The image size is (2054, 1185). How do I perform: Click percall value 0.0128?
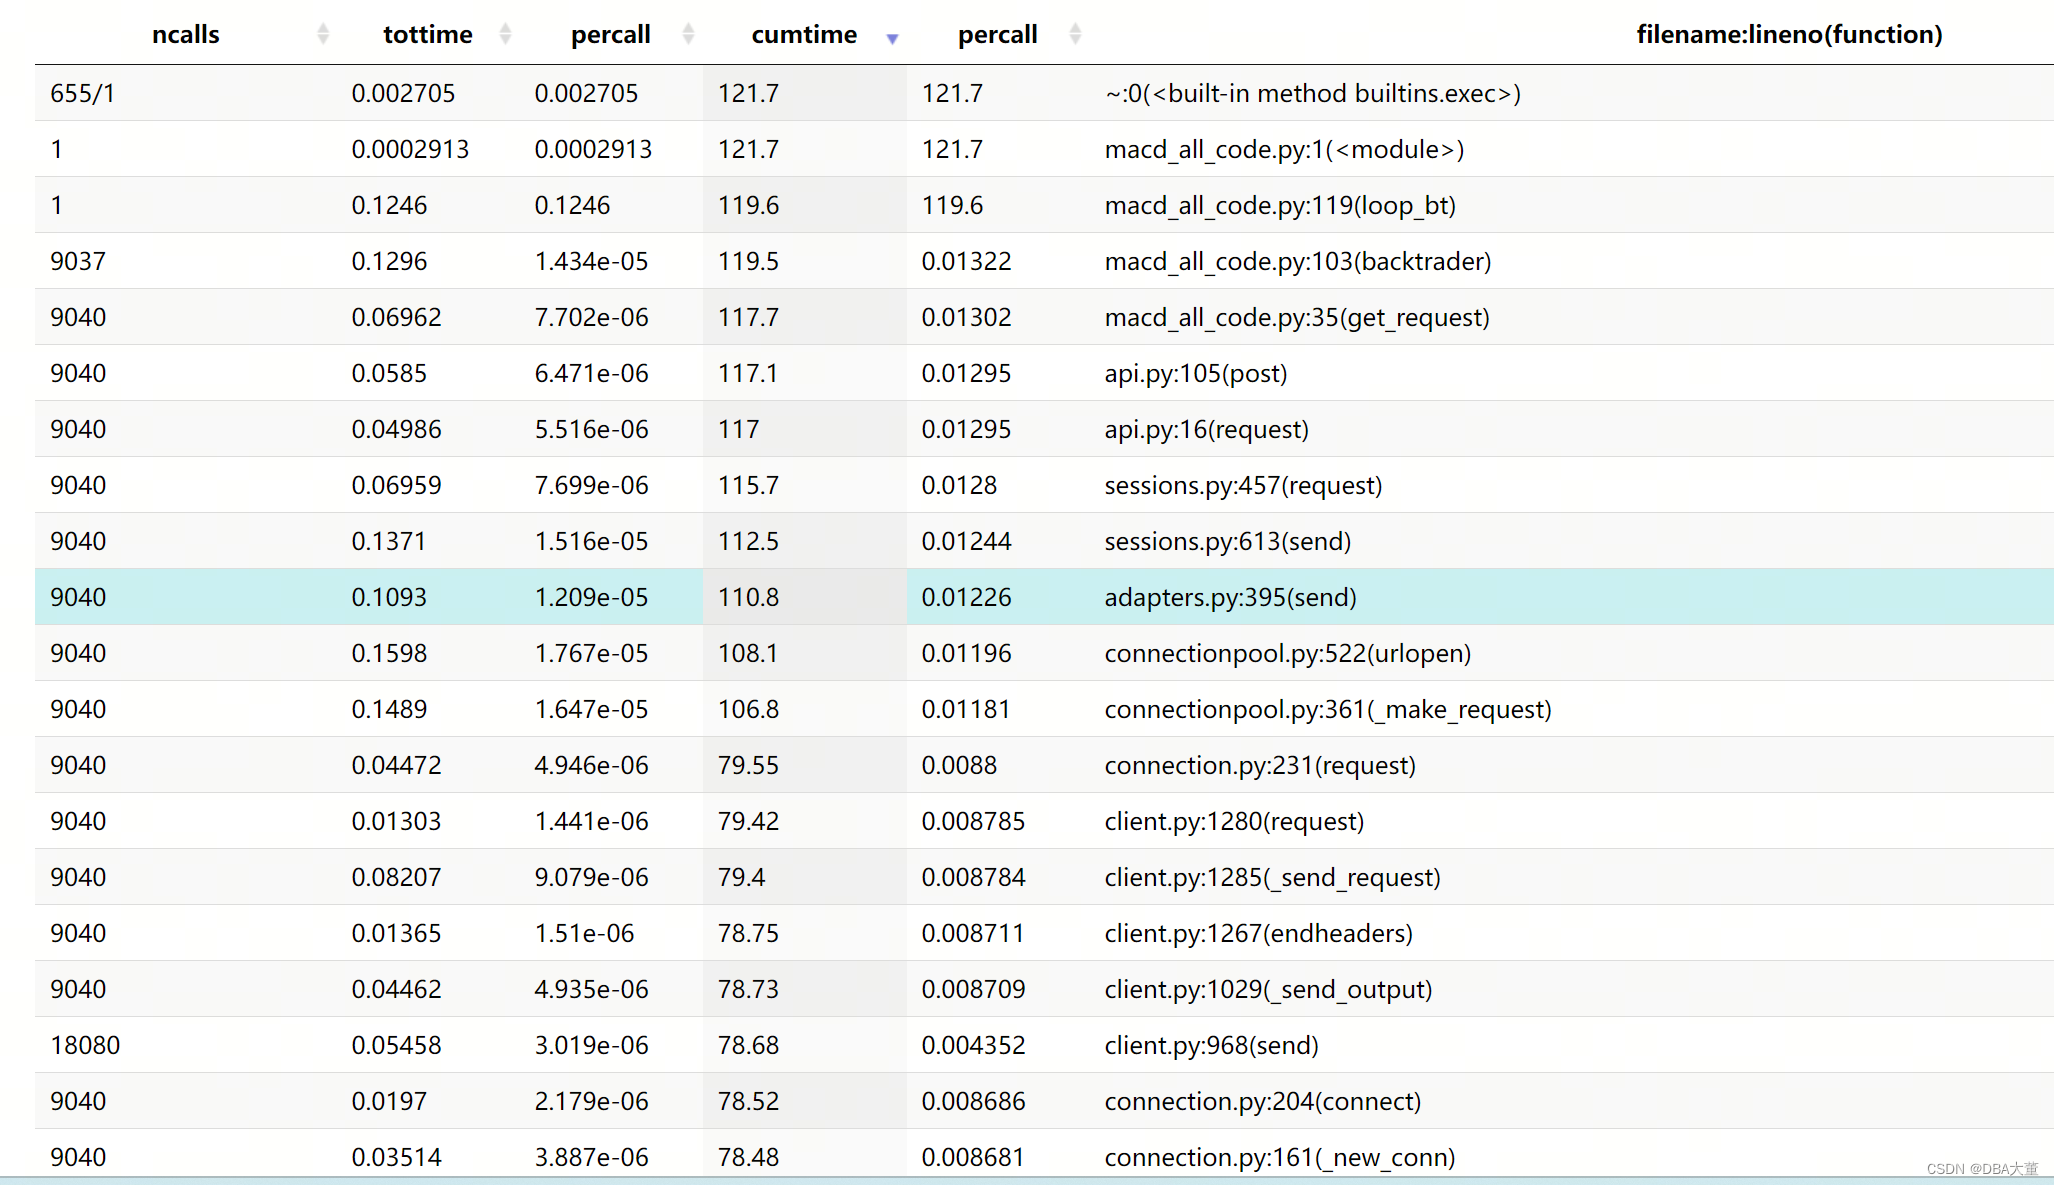click(959, 485)
